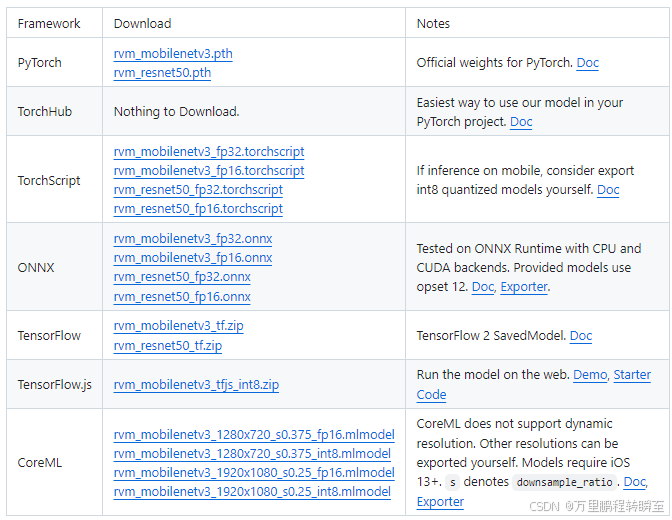Open the Exporter link in ONNX row
The width and height of the screenshot is (672, 520).
coord(524,287)
